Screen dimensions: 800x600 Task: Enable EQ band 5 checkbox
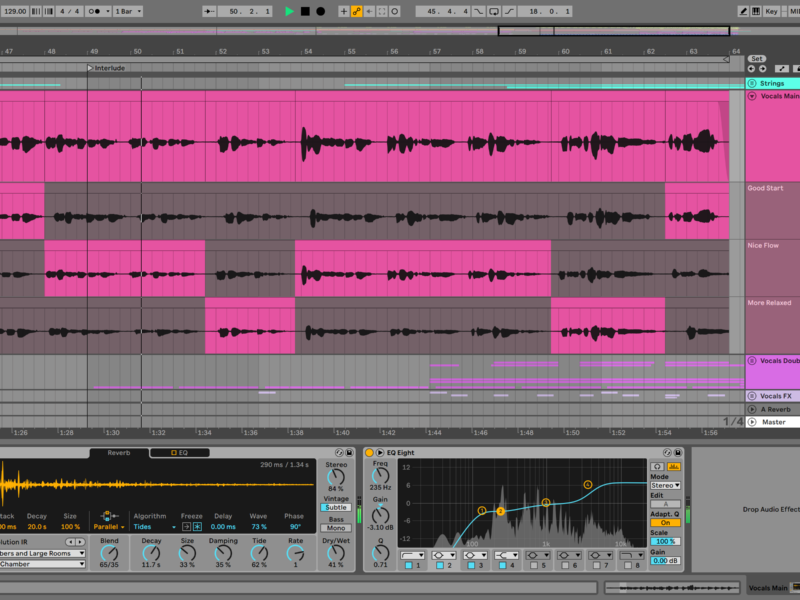[536, 566]
